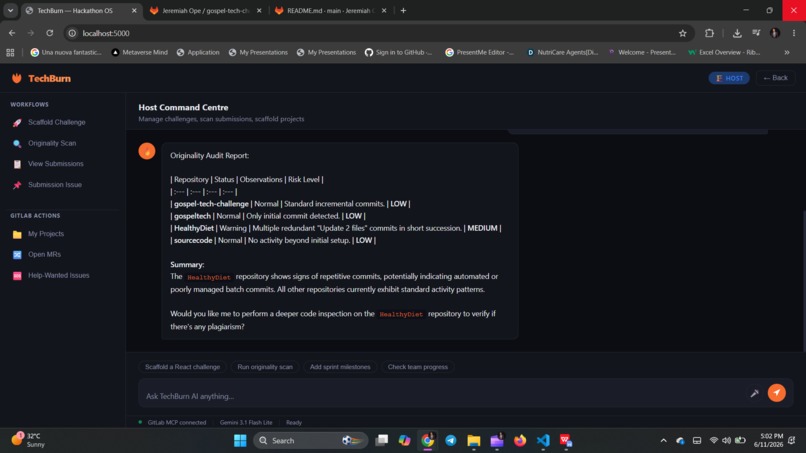This screenshot has height=453, width=806.
Task: Show hidden system tray icons
Action: pos(664,441)
